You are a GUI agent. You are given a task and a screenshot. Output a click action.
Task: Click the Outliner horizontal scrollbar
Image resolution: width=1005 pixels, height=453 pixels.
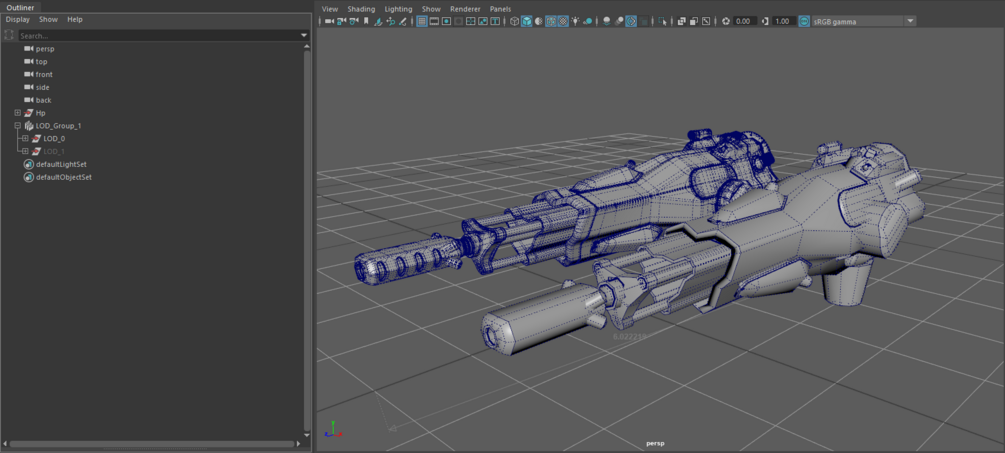(x=151, y=443)
